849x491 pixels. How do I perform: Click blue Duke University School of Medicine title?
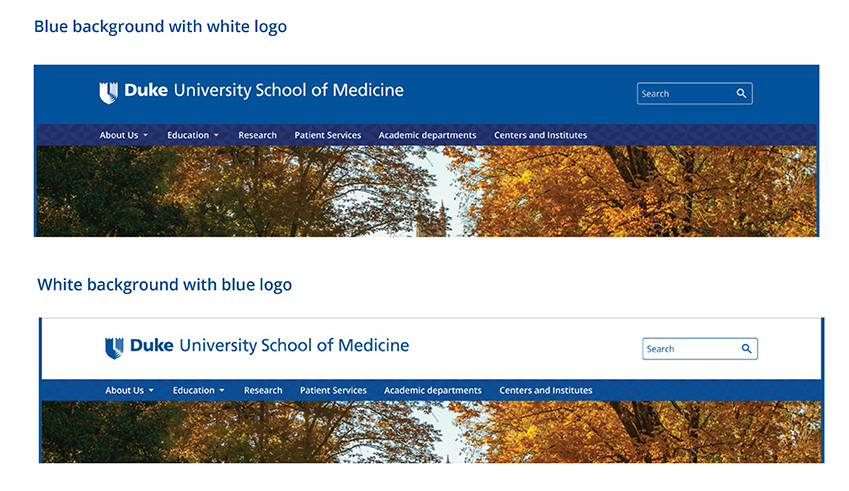point(269,346)
